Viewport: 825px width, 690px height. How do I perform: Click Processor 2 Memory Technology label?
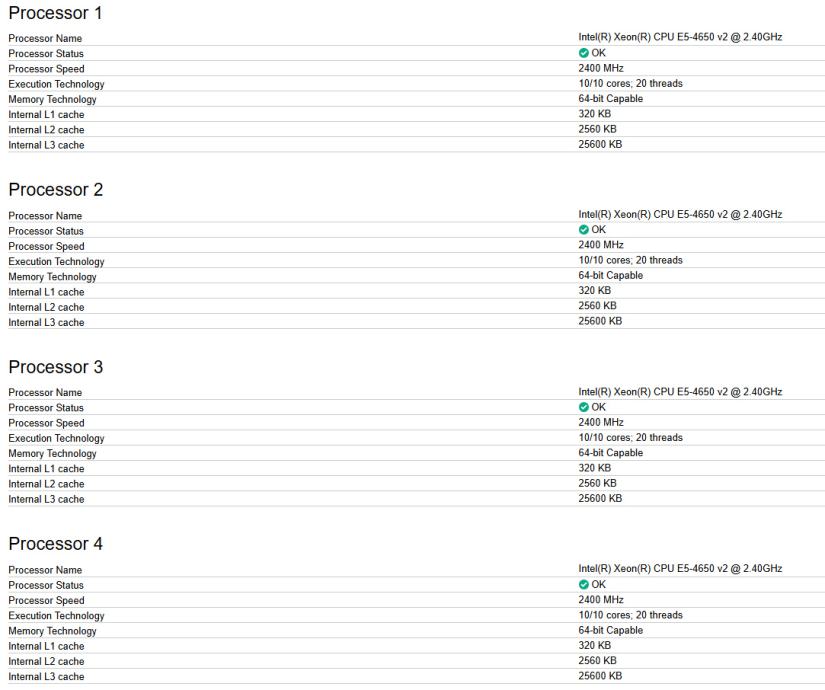(x=52, y=277)
